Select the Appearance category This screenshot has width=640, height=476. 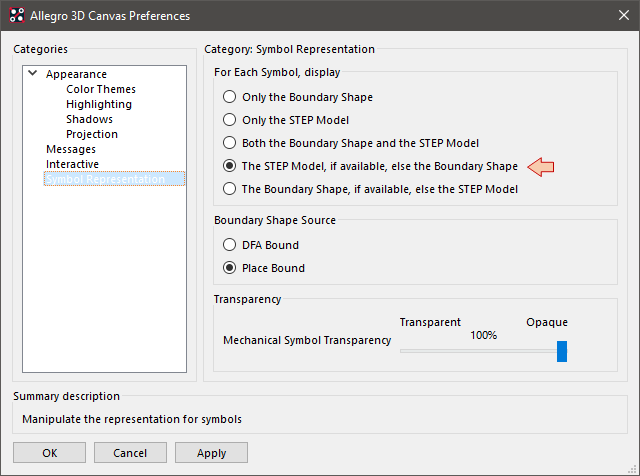[76, 74]
